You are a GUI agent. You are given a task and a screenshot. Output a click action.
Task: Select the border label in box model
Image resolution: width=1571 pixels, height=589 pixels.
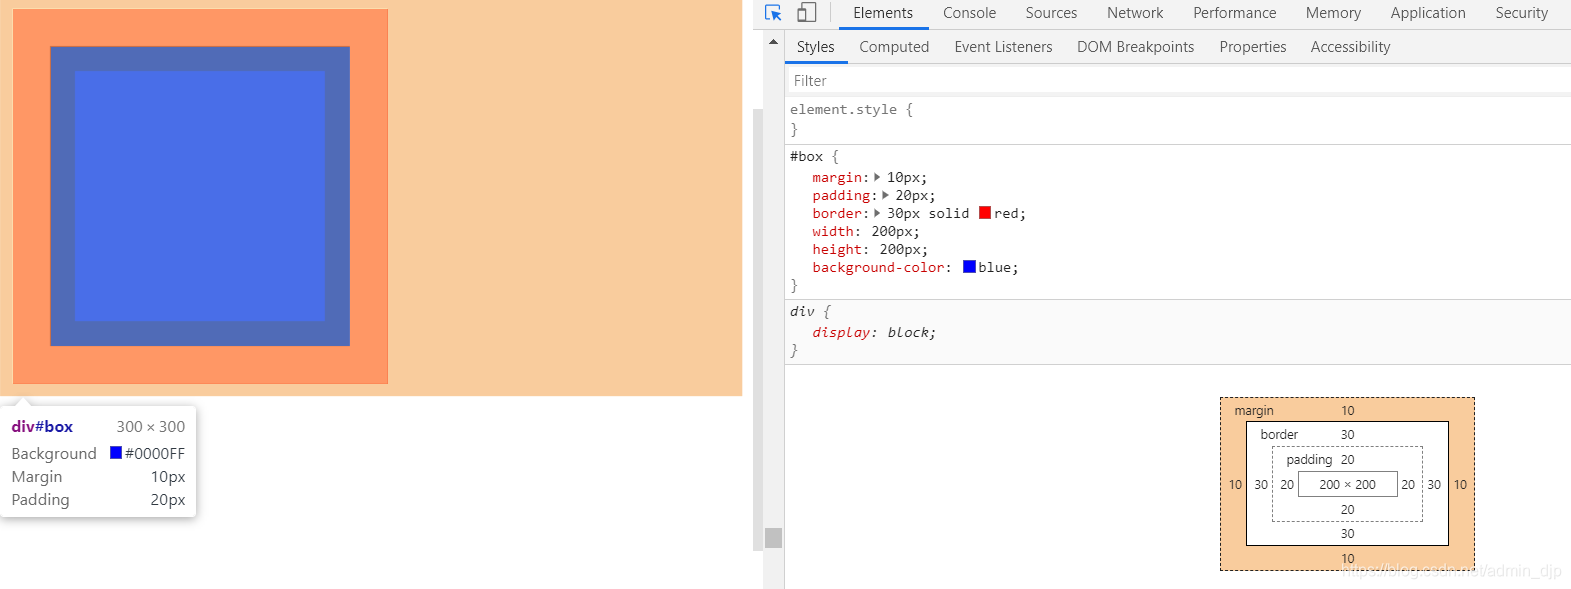click(1279, 435)
